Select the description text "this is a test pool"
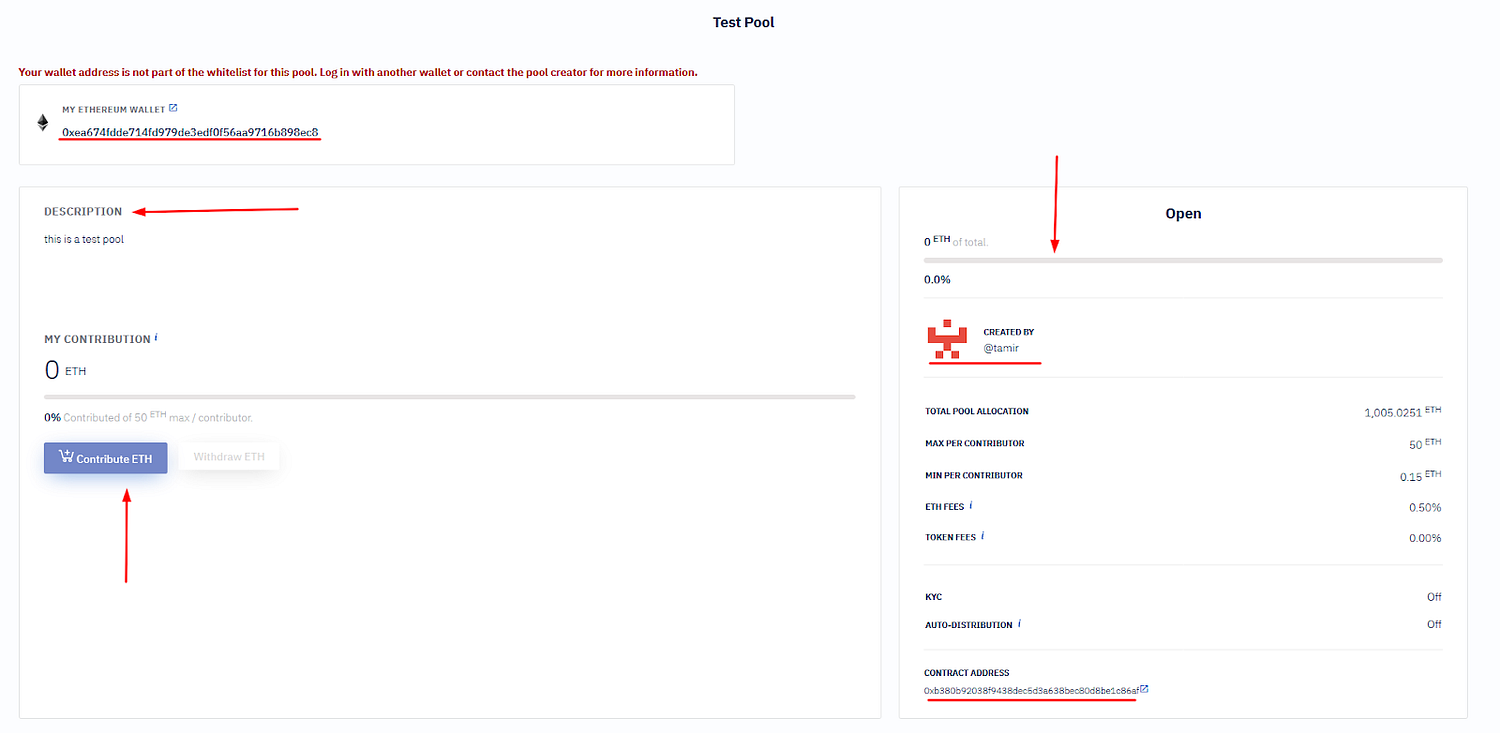The width and height of the screenshot is (1500, 733). click(84, 240)
